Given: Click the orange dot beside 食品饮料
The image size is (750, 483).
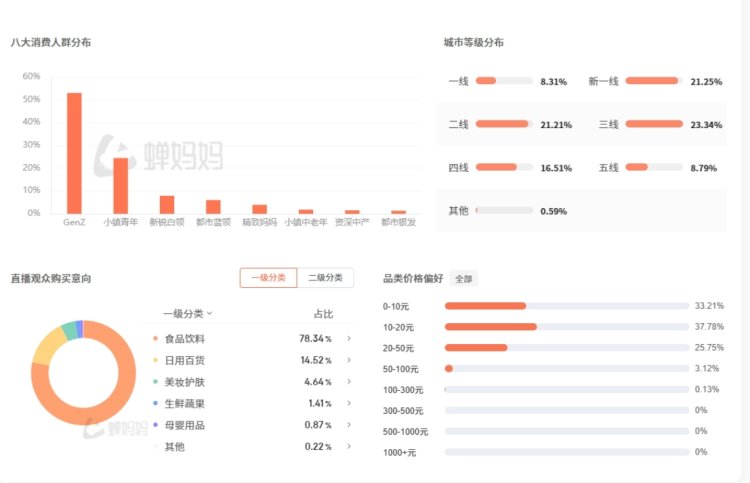Looking at the screenshot, I should (x=155, y=339).
